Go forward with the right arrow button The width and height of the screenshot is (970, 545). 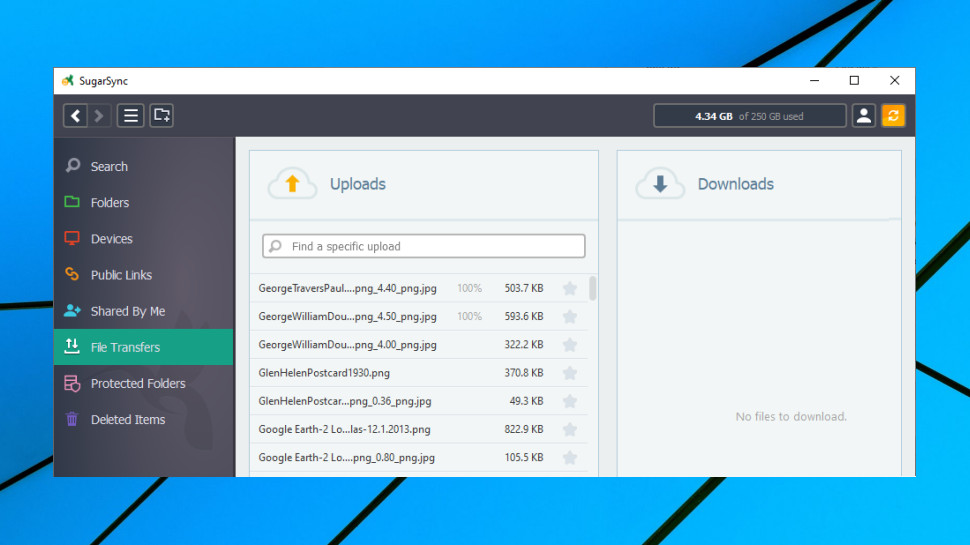pyautogui.click(x=98, y=116)
